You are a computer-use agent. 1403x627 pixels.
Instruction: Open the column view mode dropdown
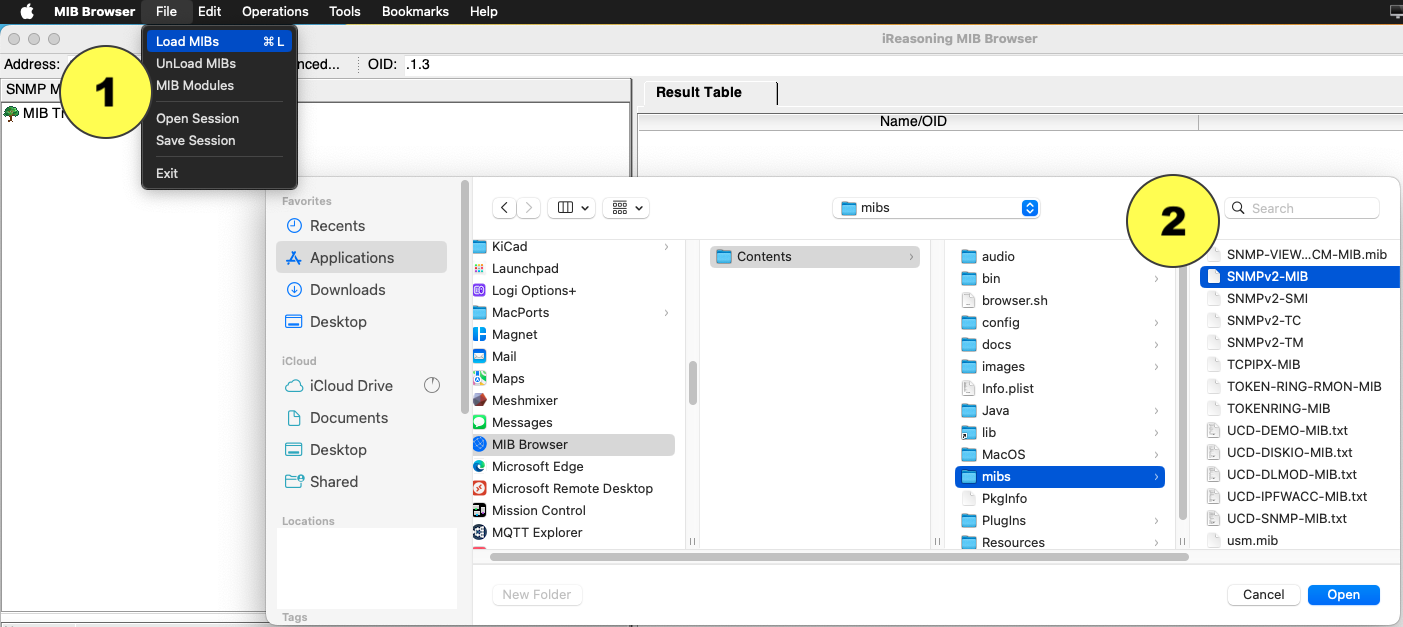[572, 208]
